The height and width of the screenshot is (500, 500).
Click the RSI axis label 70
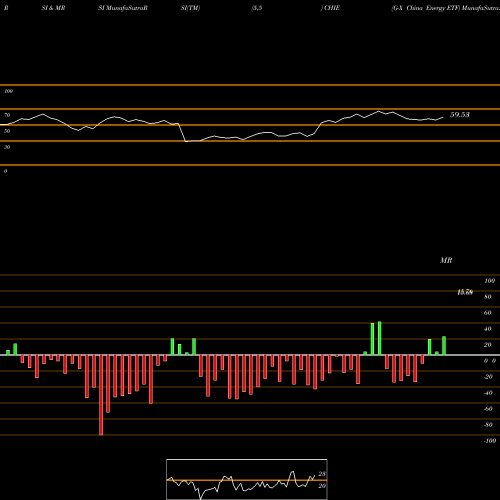[x=7, y=115]
